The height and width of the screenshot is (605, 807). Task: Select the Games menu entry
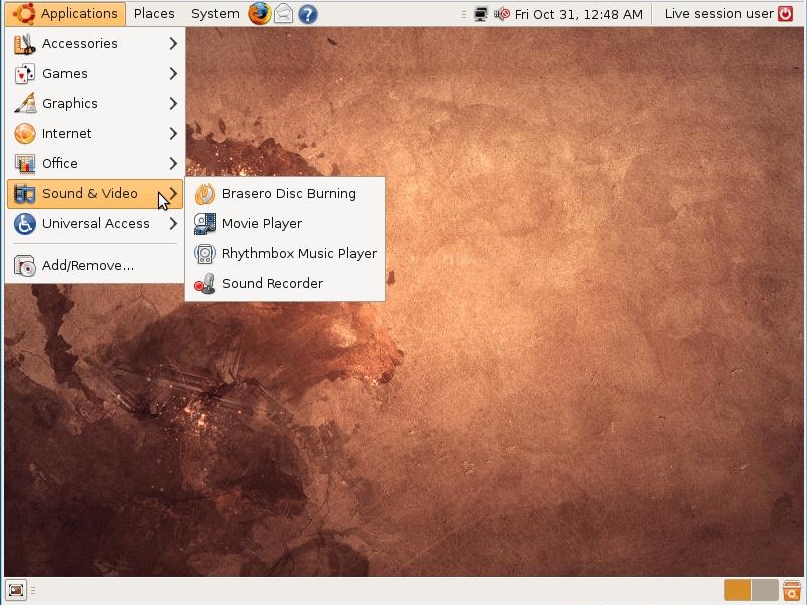tap(95, 74)
